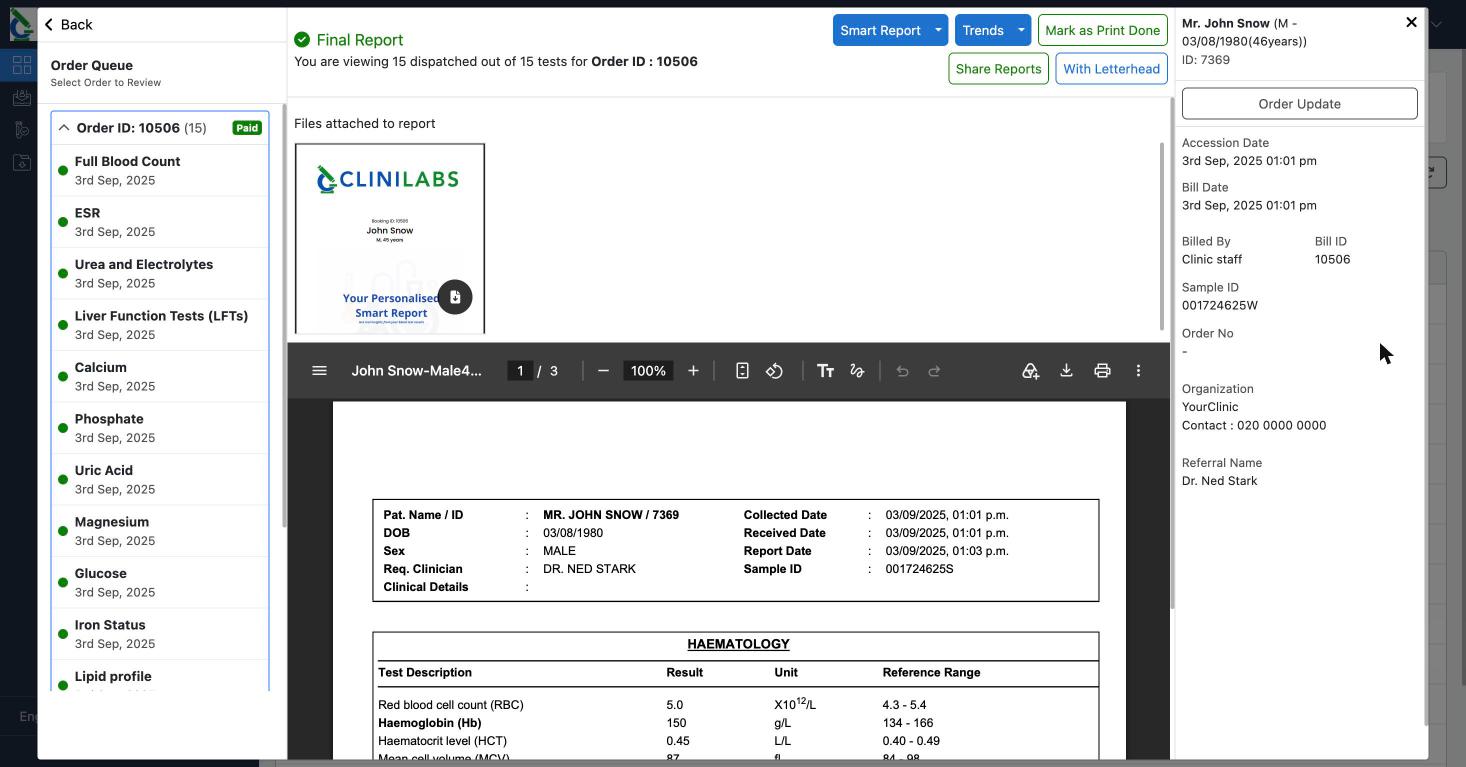Select Liver Function Tests (LFTs)
Viewport: 1466px width, 767px height.
(x=160, y=325)
